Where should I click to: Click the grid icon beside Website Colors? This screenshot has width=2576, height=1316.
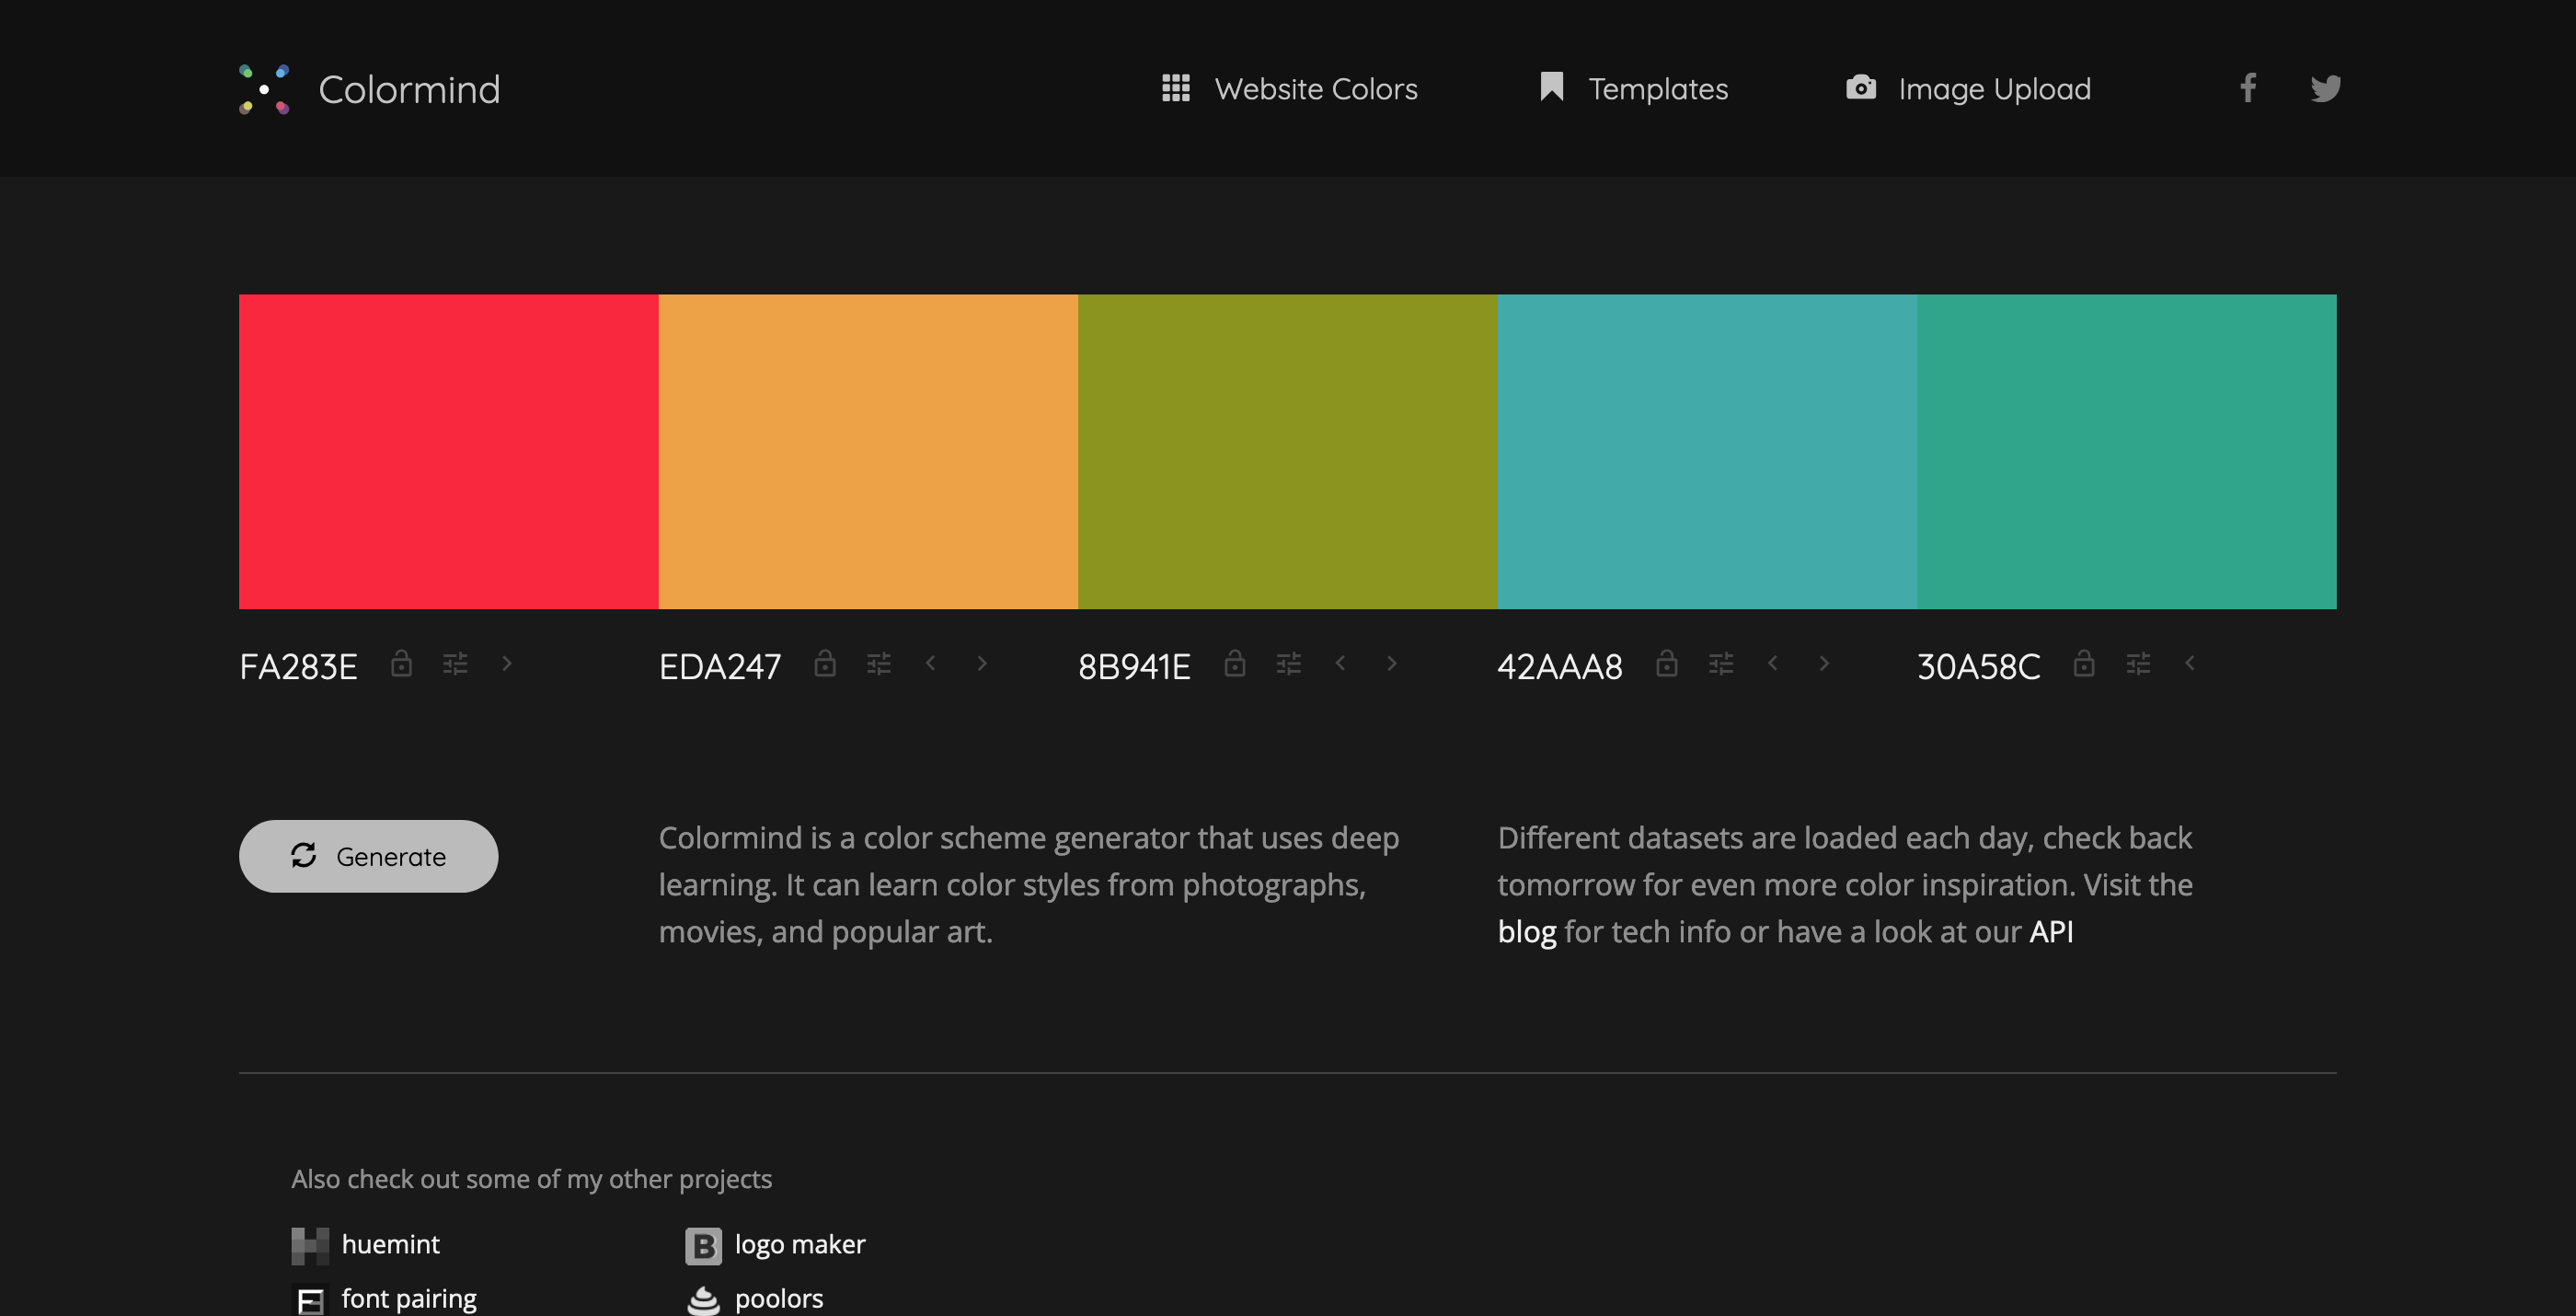coord(1176,88)
